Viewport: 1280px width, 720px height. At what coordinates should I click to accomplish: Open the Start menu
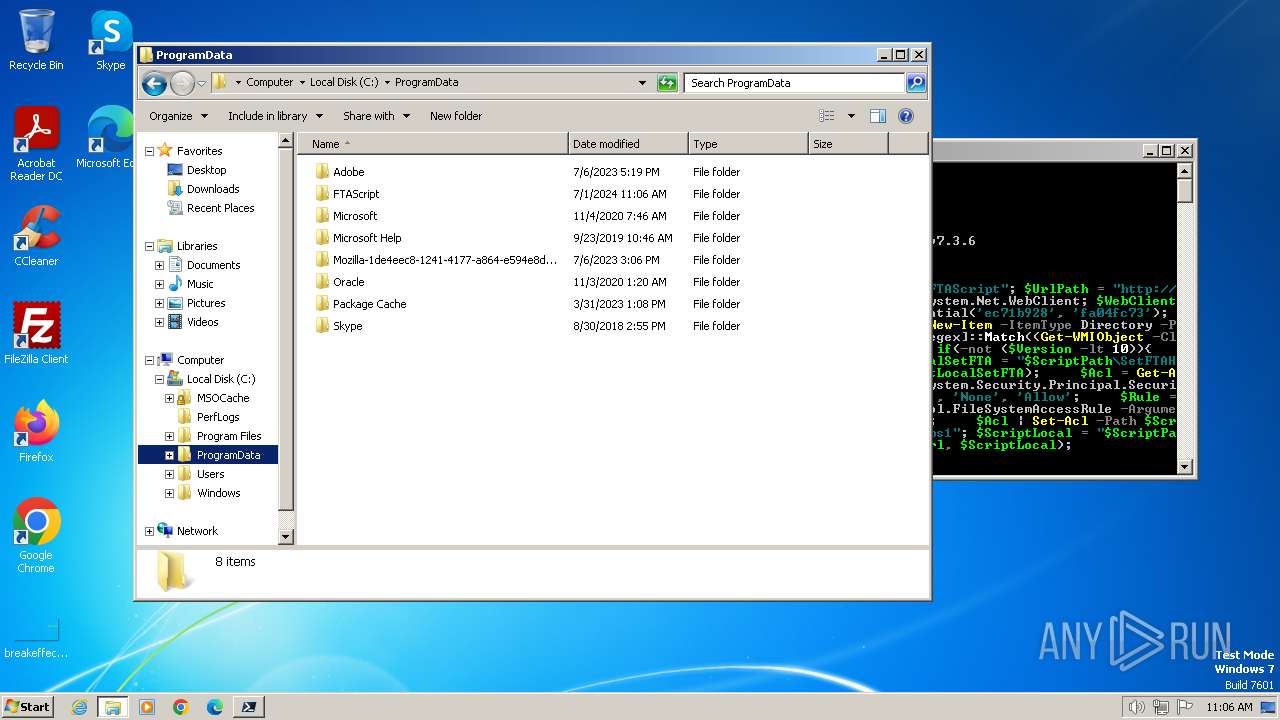click(27, 707)
